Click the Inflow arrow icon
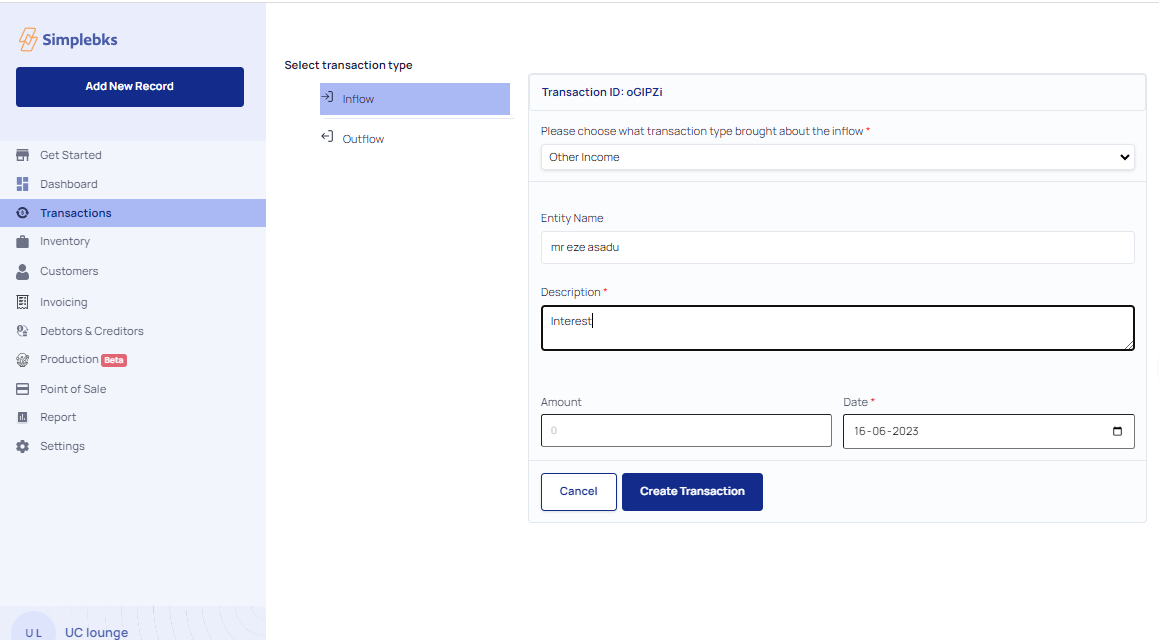This screenshot has height=640, width=1159. tap(327, 97)
